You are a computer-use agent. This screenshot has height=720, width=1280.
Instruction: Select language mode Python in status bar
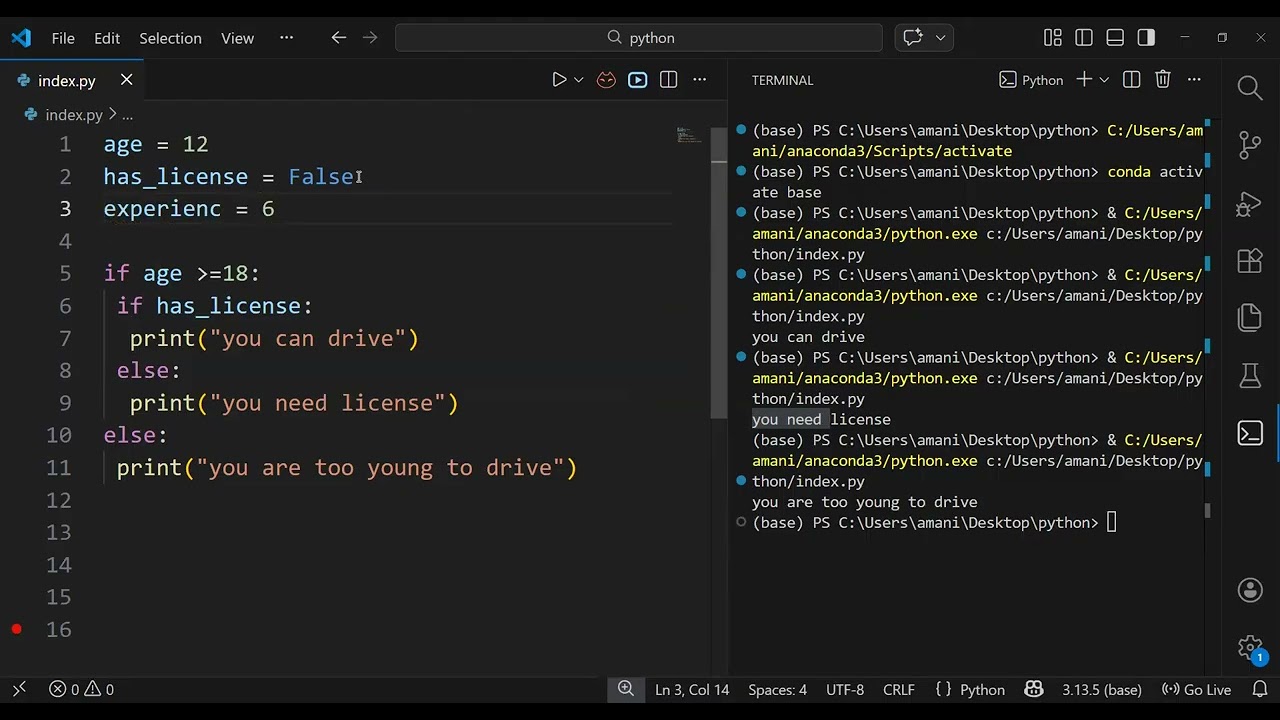(x=982, y=689)
